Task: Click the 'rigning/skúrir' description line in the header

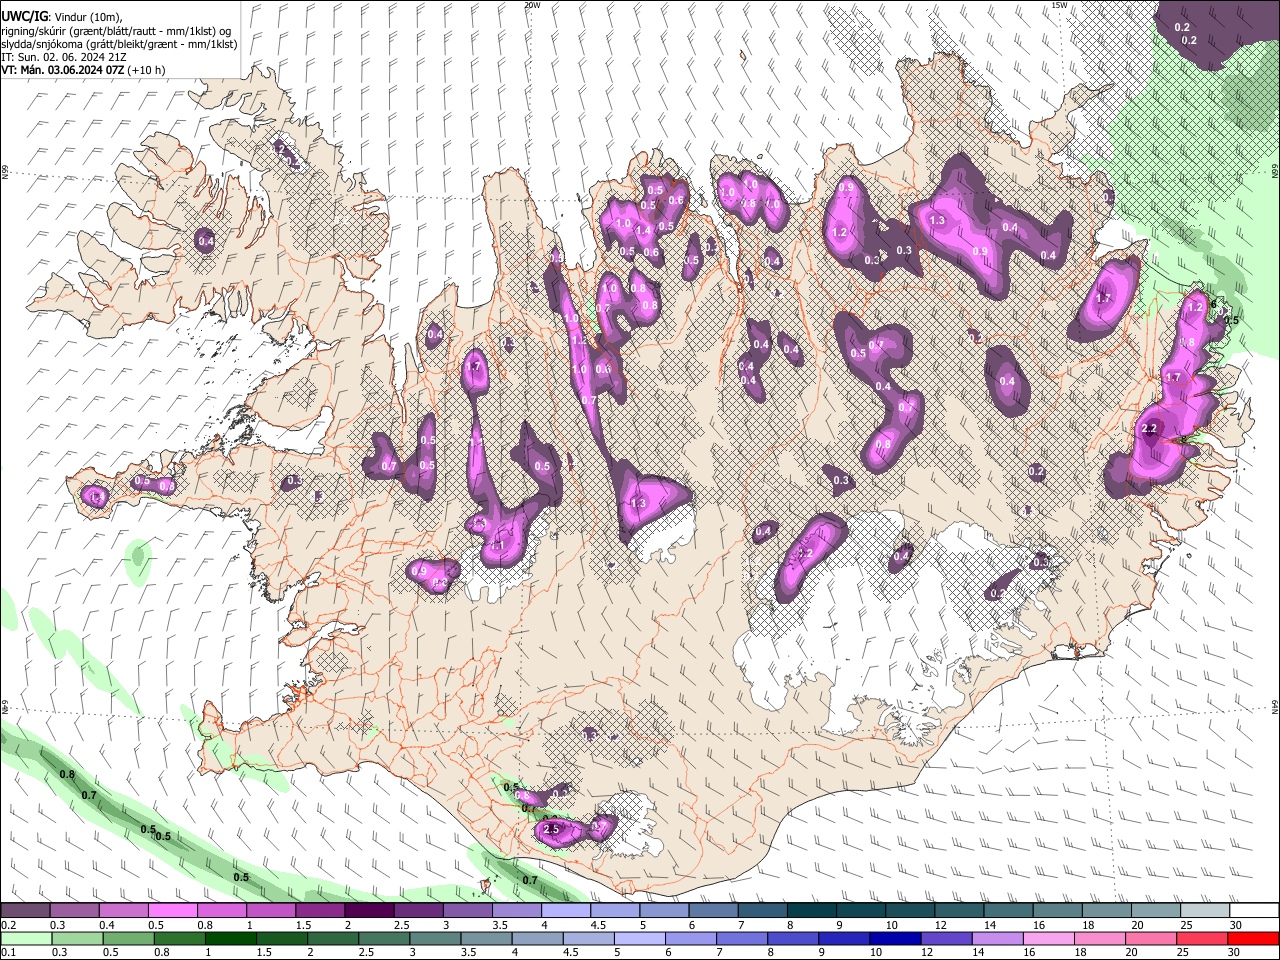Action: tap(116, 30)
